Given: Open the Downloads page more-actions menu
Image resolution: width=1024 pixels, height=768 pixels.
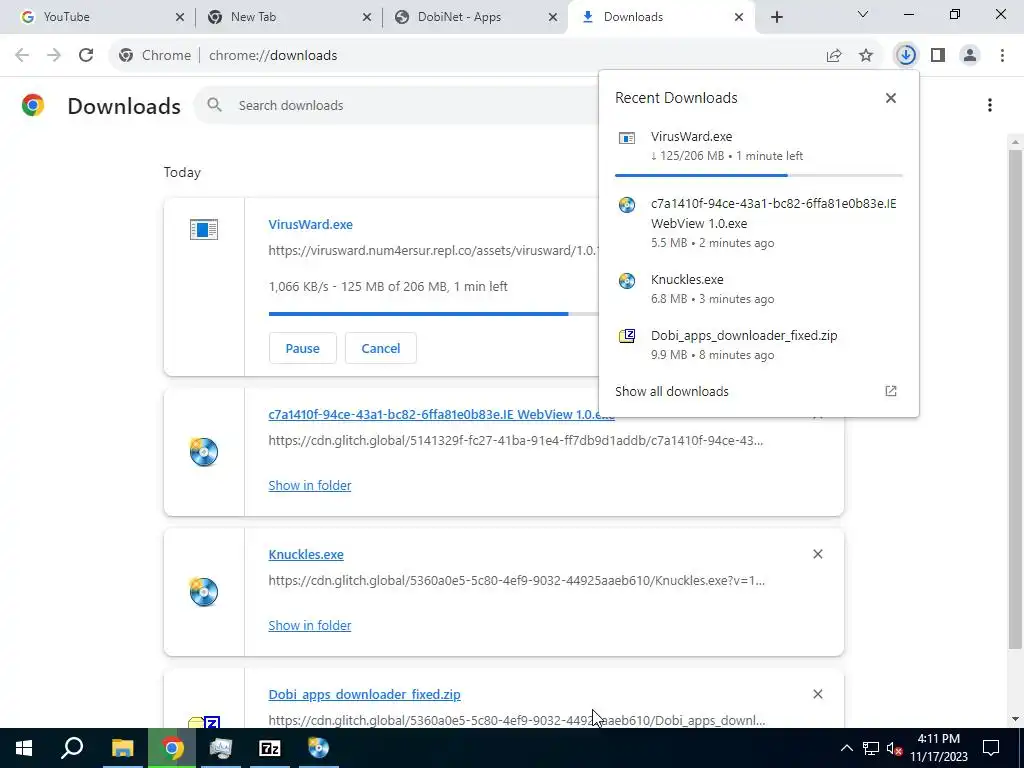Looking at the screenshot, I should 990,105.
